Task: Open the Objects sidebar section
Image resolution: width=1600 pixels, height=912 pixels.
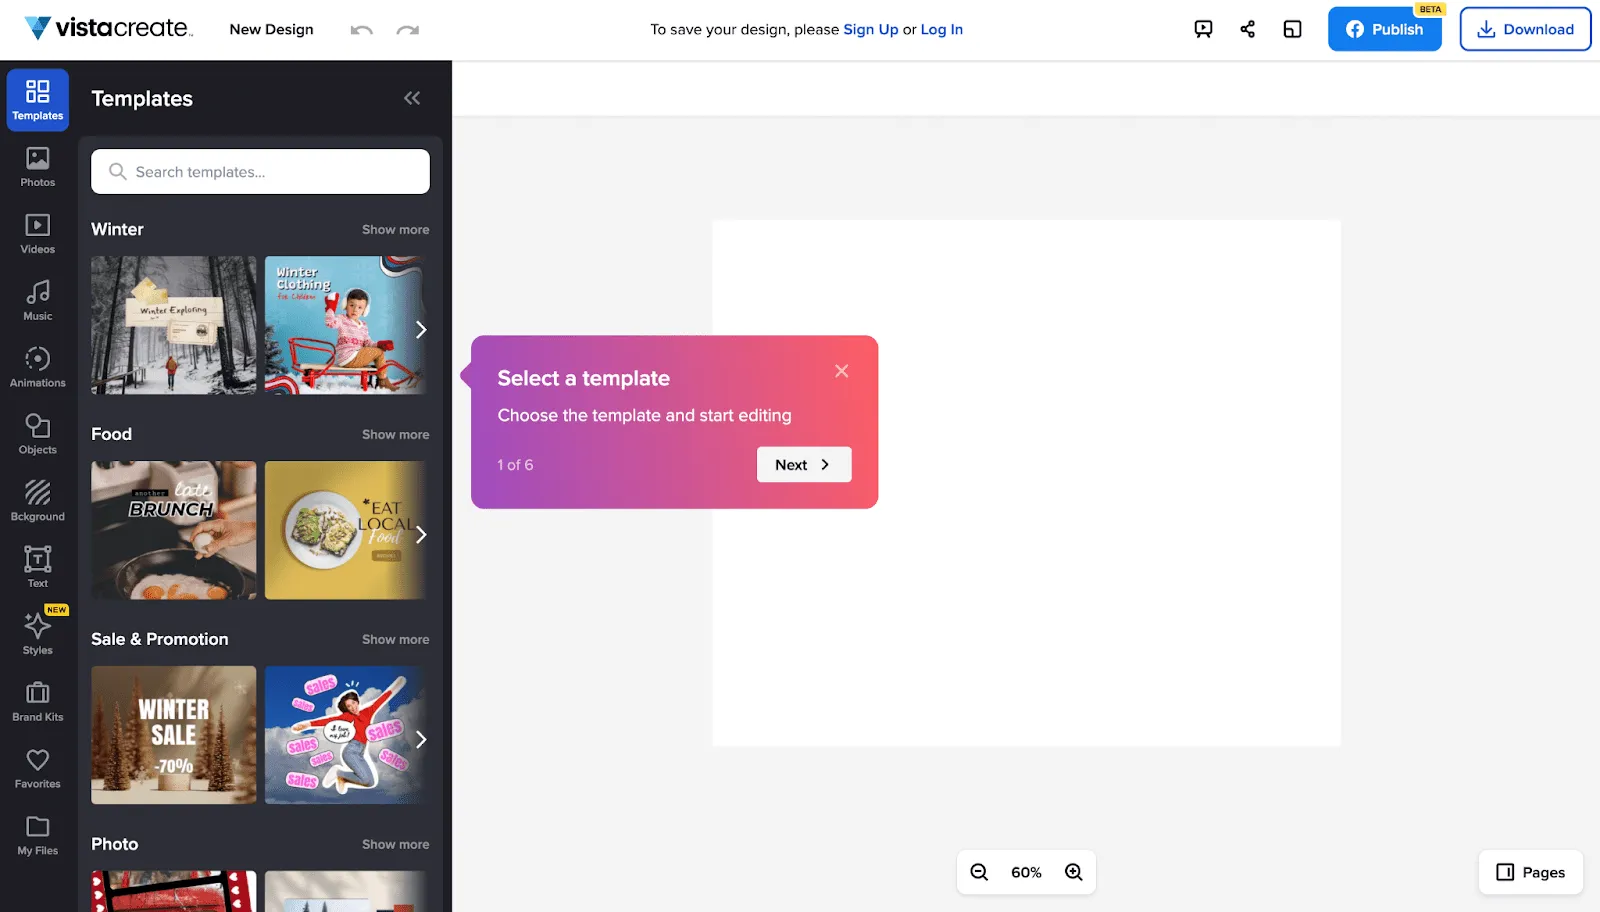Action: point(38,435)
